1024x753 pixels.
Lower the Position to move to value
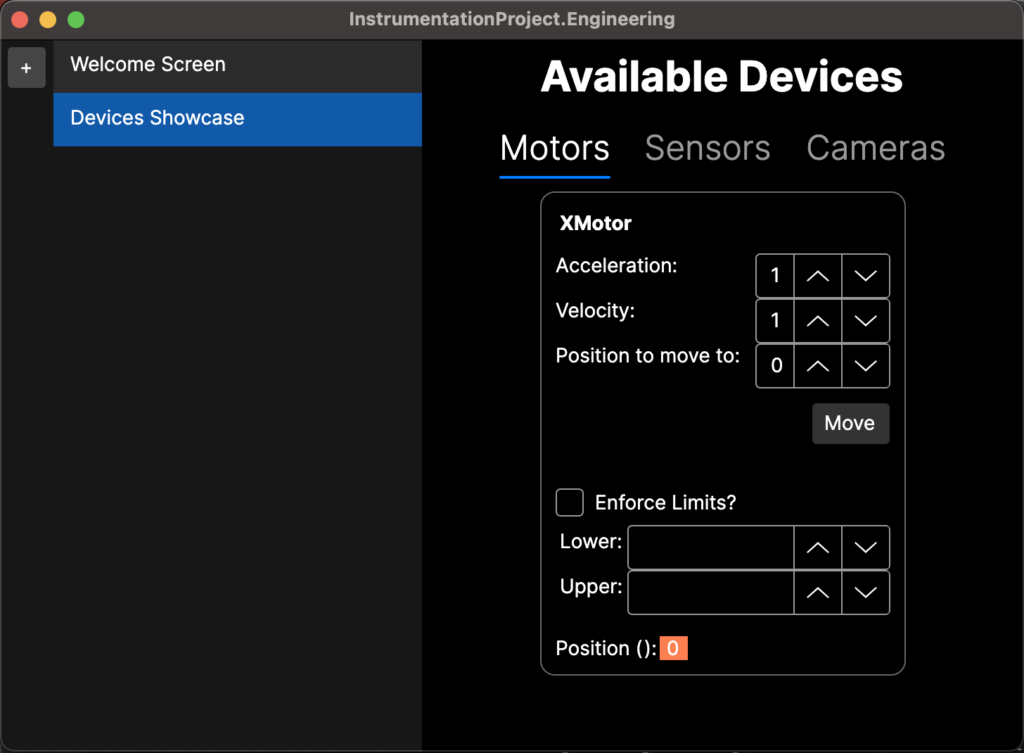(865, 366)
